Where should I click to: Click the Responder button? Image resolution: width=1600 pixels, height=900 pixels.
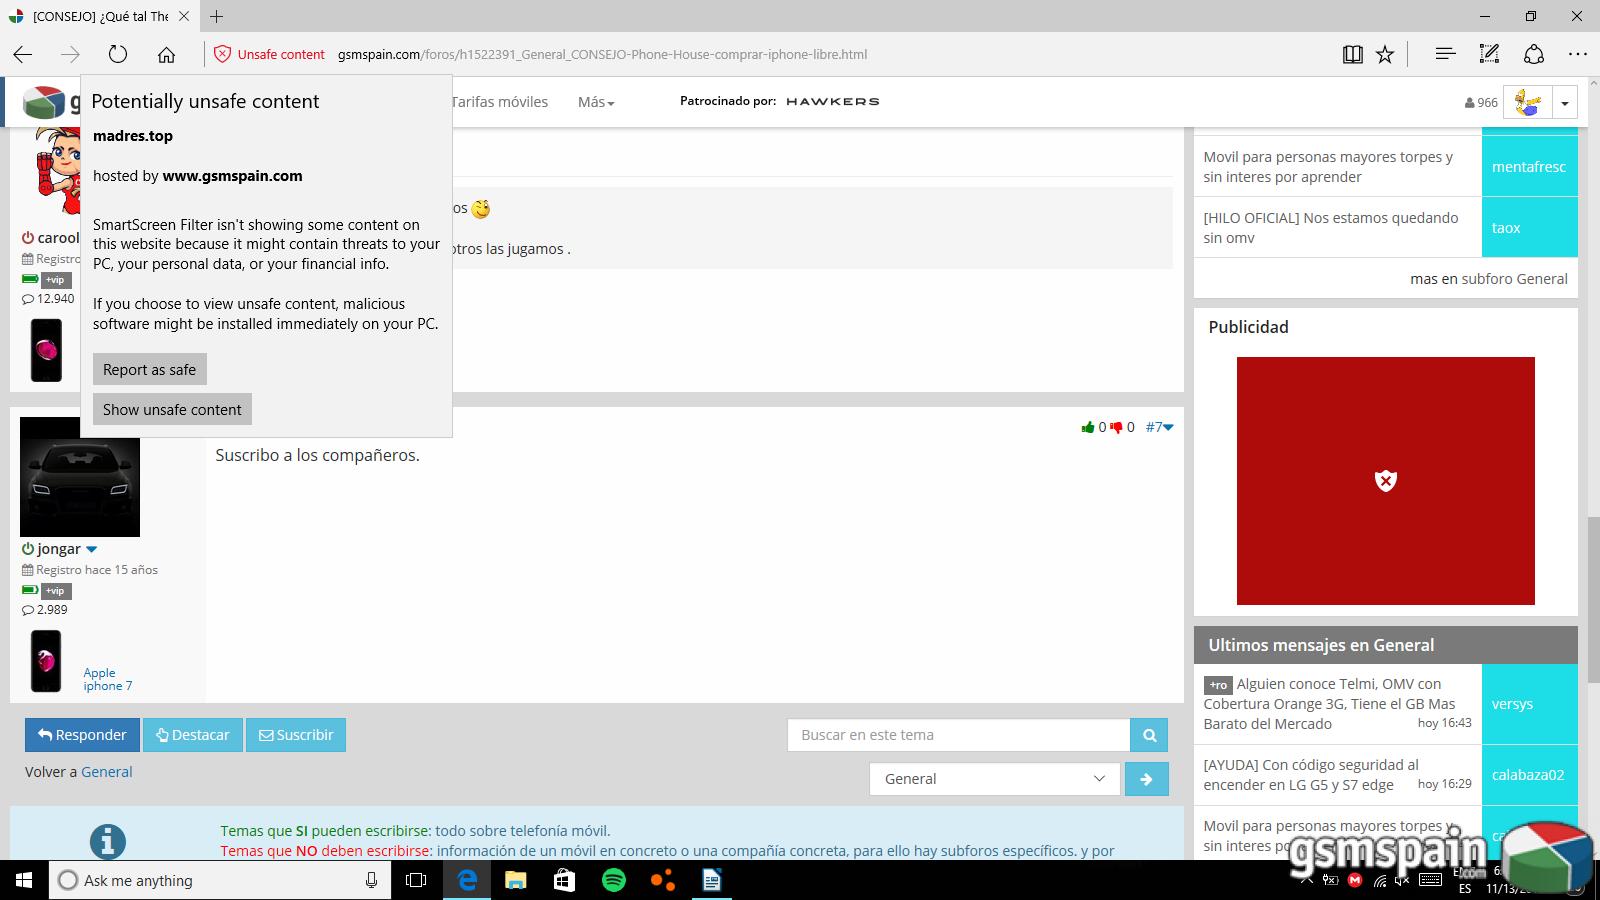click(82, 735)
